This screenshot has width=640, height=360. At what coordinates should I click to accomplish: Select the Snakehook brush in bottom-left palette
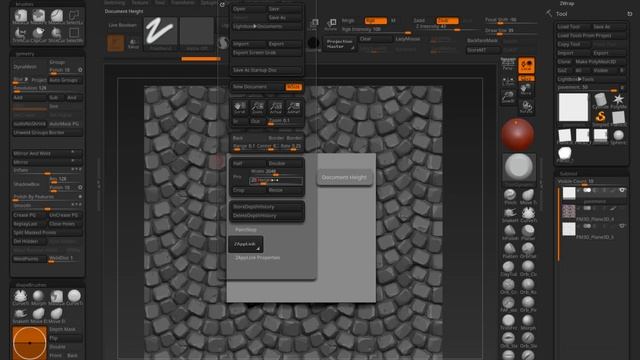tap(20, 314)
